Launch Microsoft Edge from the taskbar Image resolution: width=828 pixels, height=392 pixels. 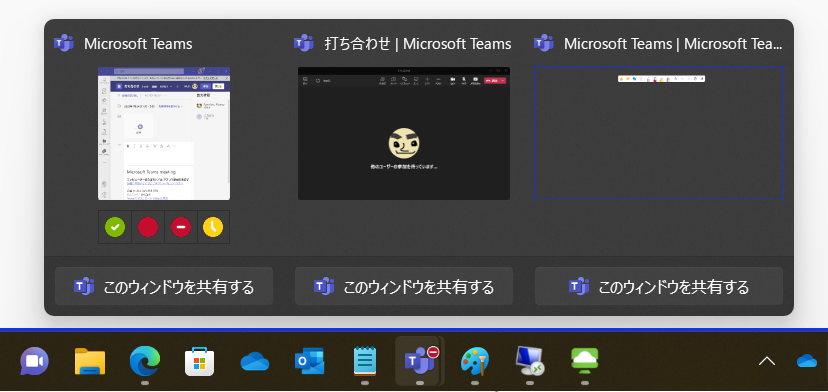click(x=145, y=361)
